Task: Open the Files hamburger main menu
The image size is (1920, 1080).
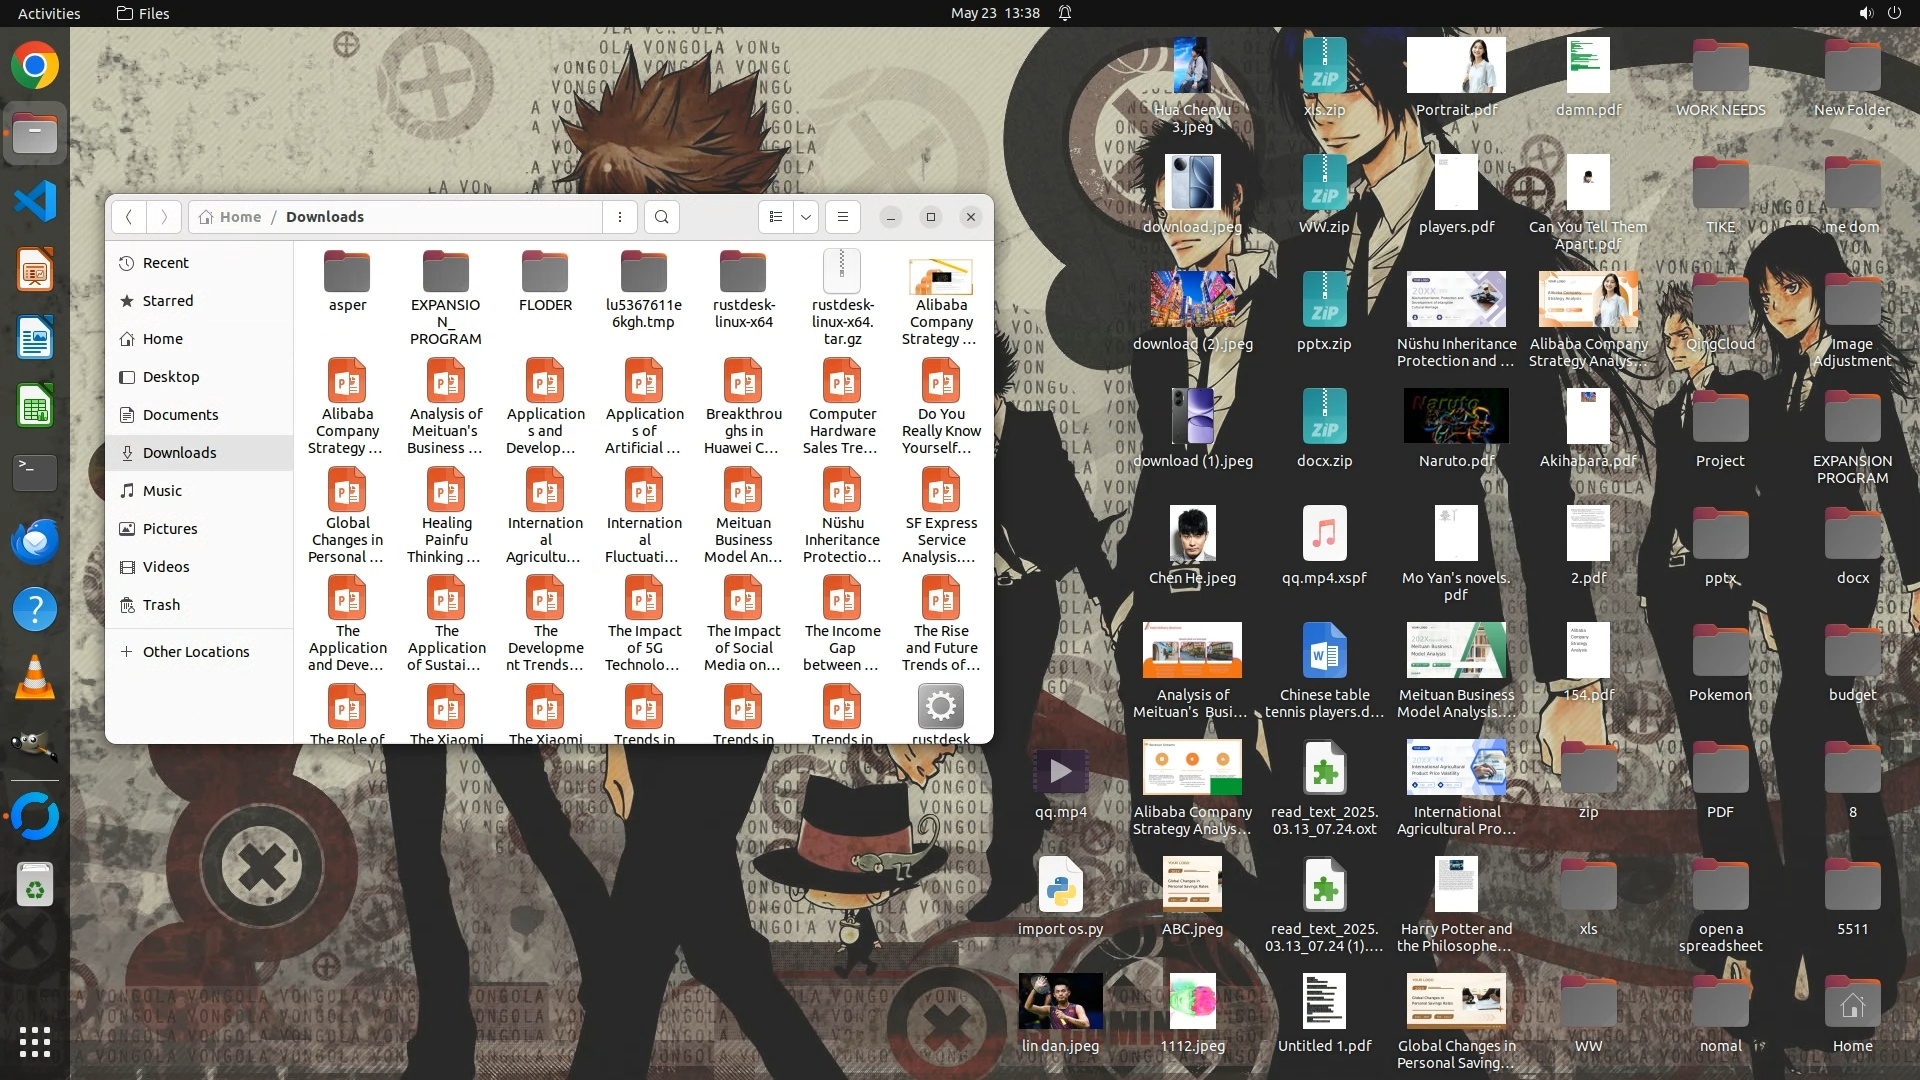Action: (x=843, y=217)
